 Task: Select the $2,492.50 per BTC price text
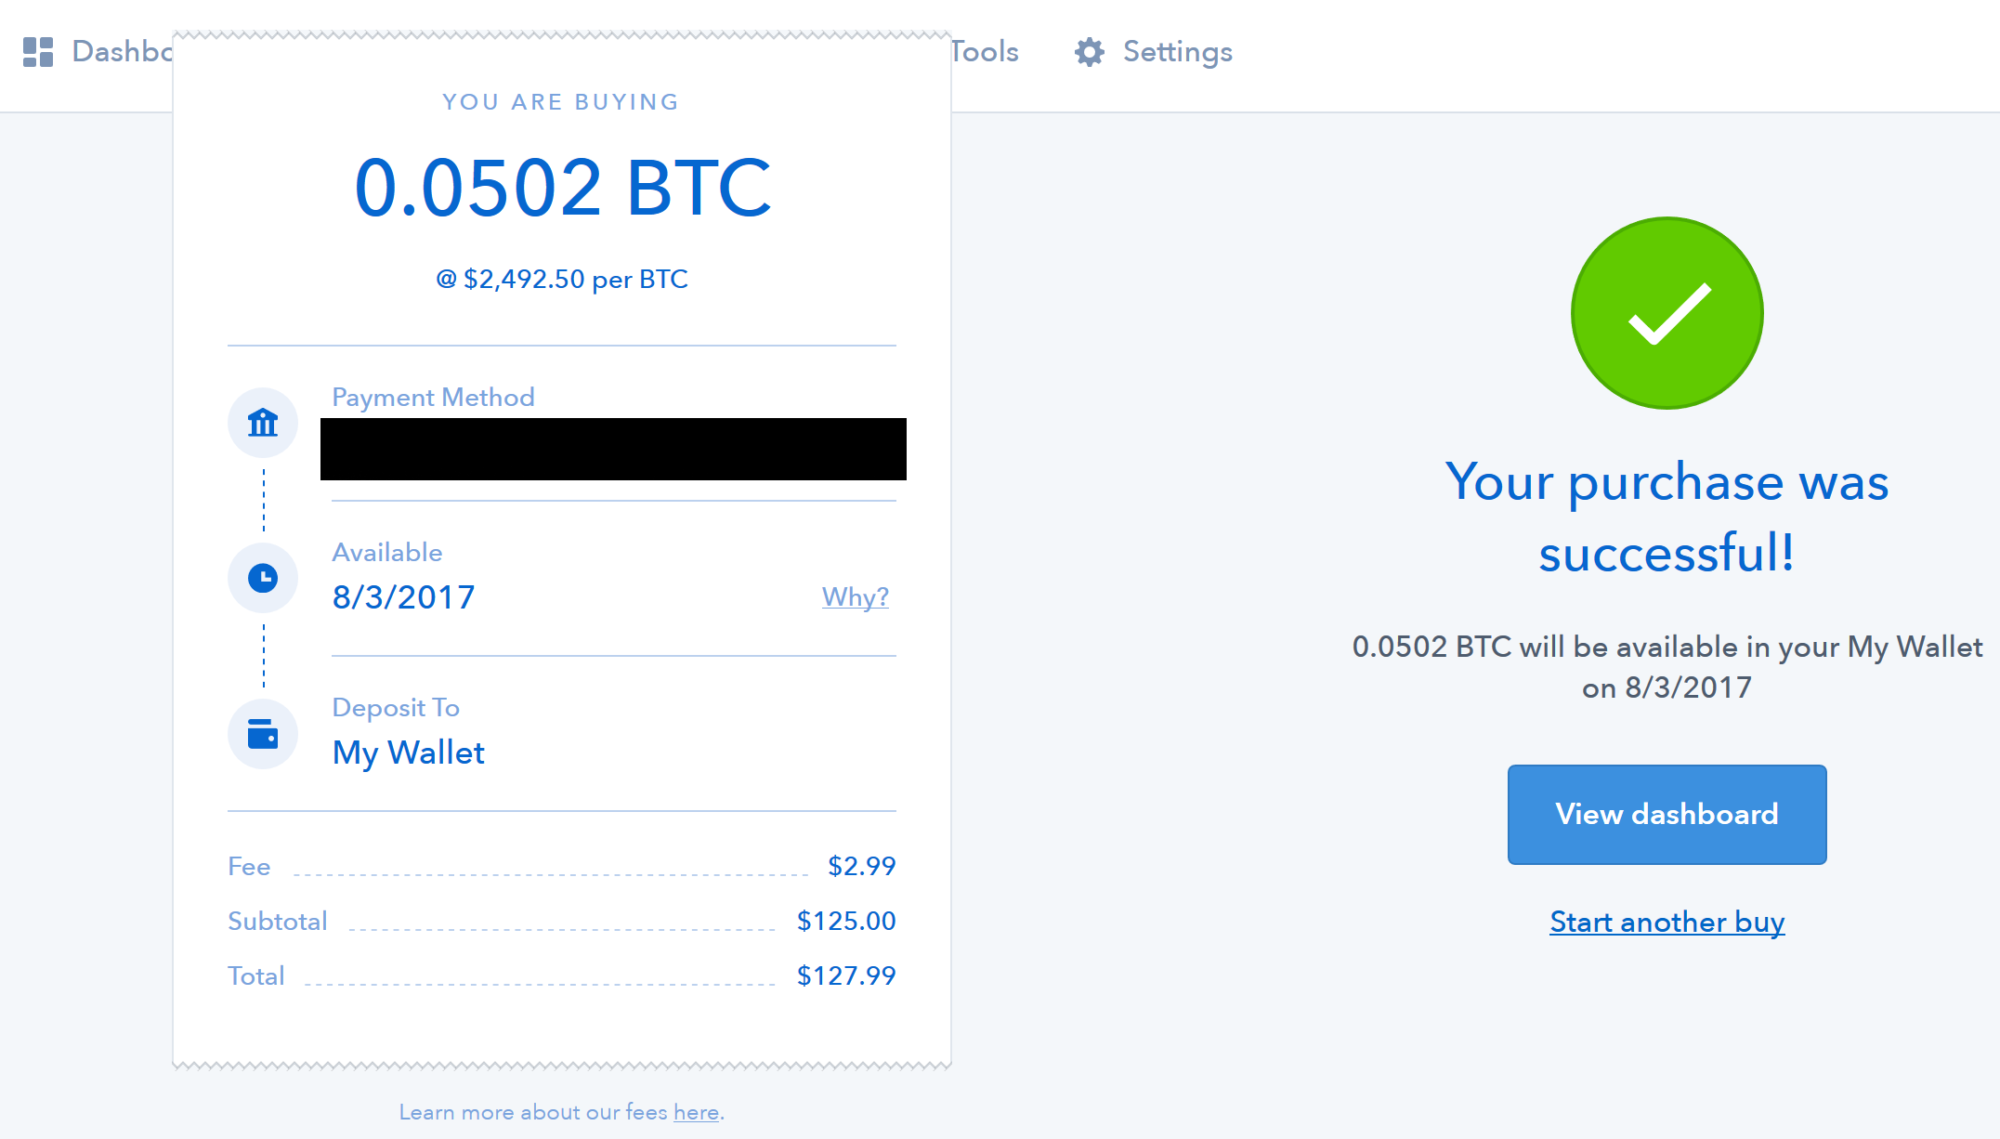(x=562, y=279)
